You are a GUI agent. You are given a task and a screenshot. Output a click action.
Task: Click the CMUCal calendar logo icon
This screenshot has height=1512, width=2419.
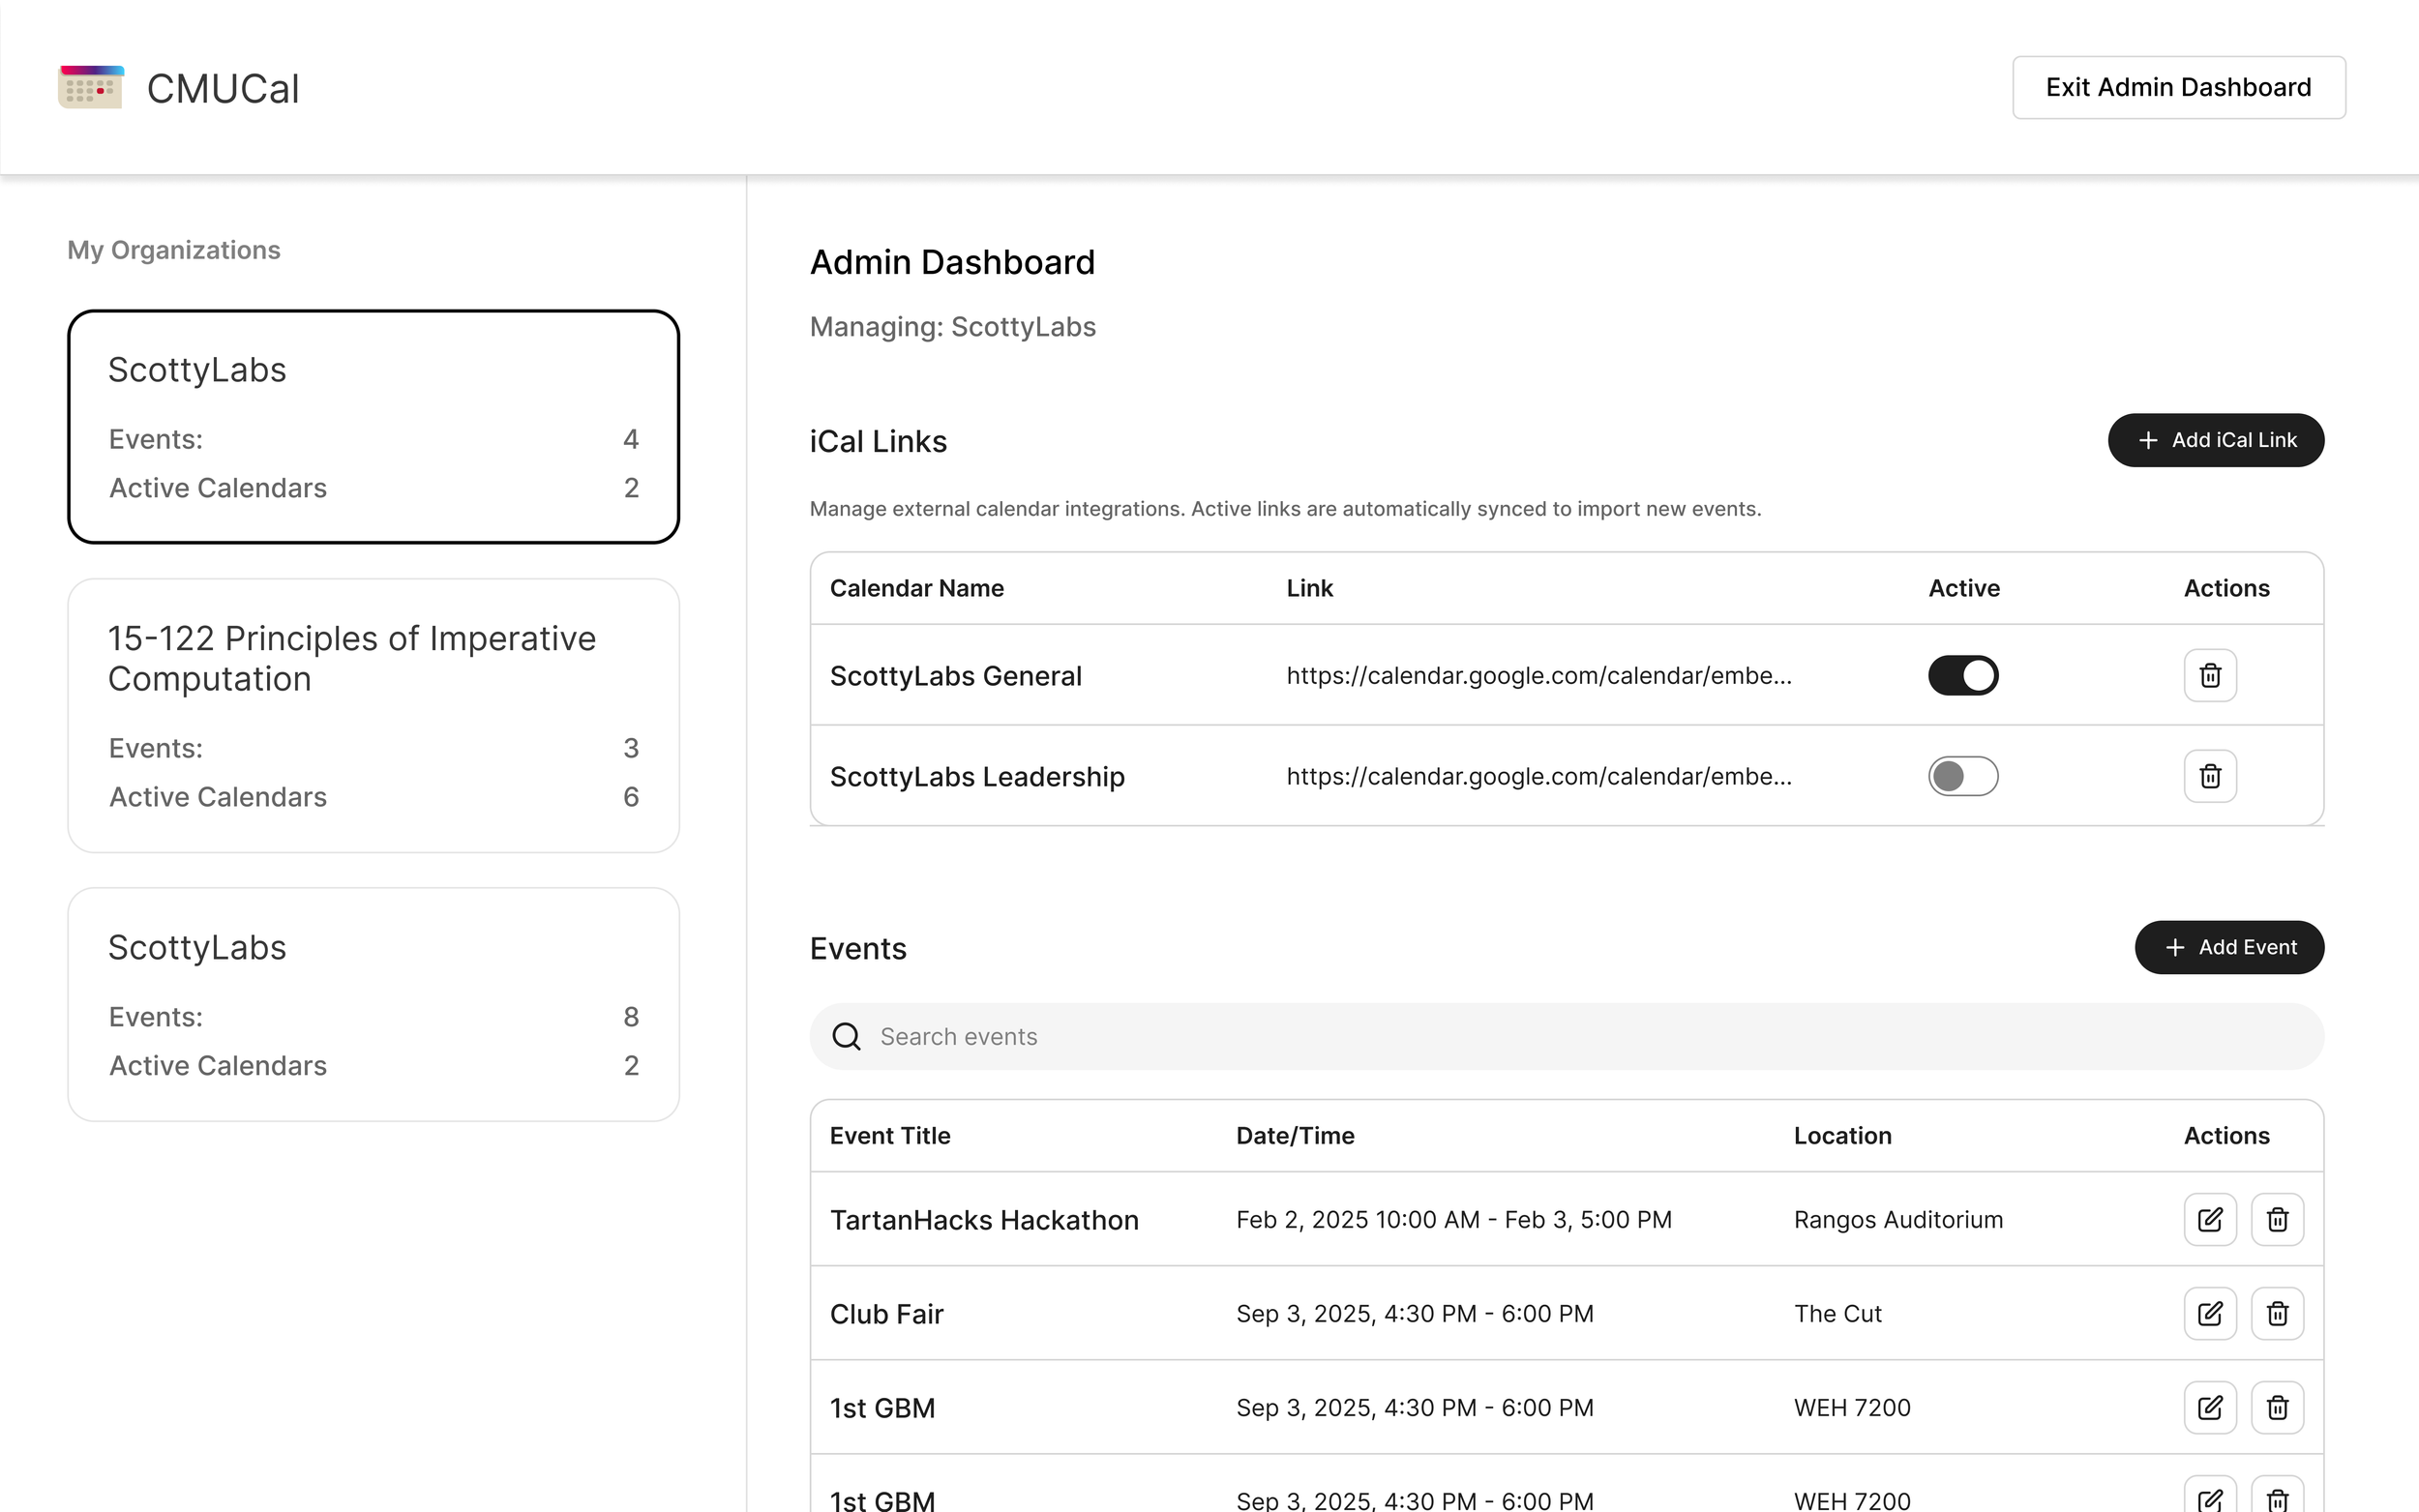(x=90, y=88)
